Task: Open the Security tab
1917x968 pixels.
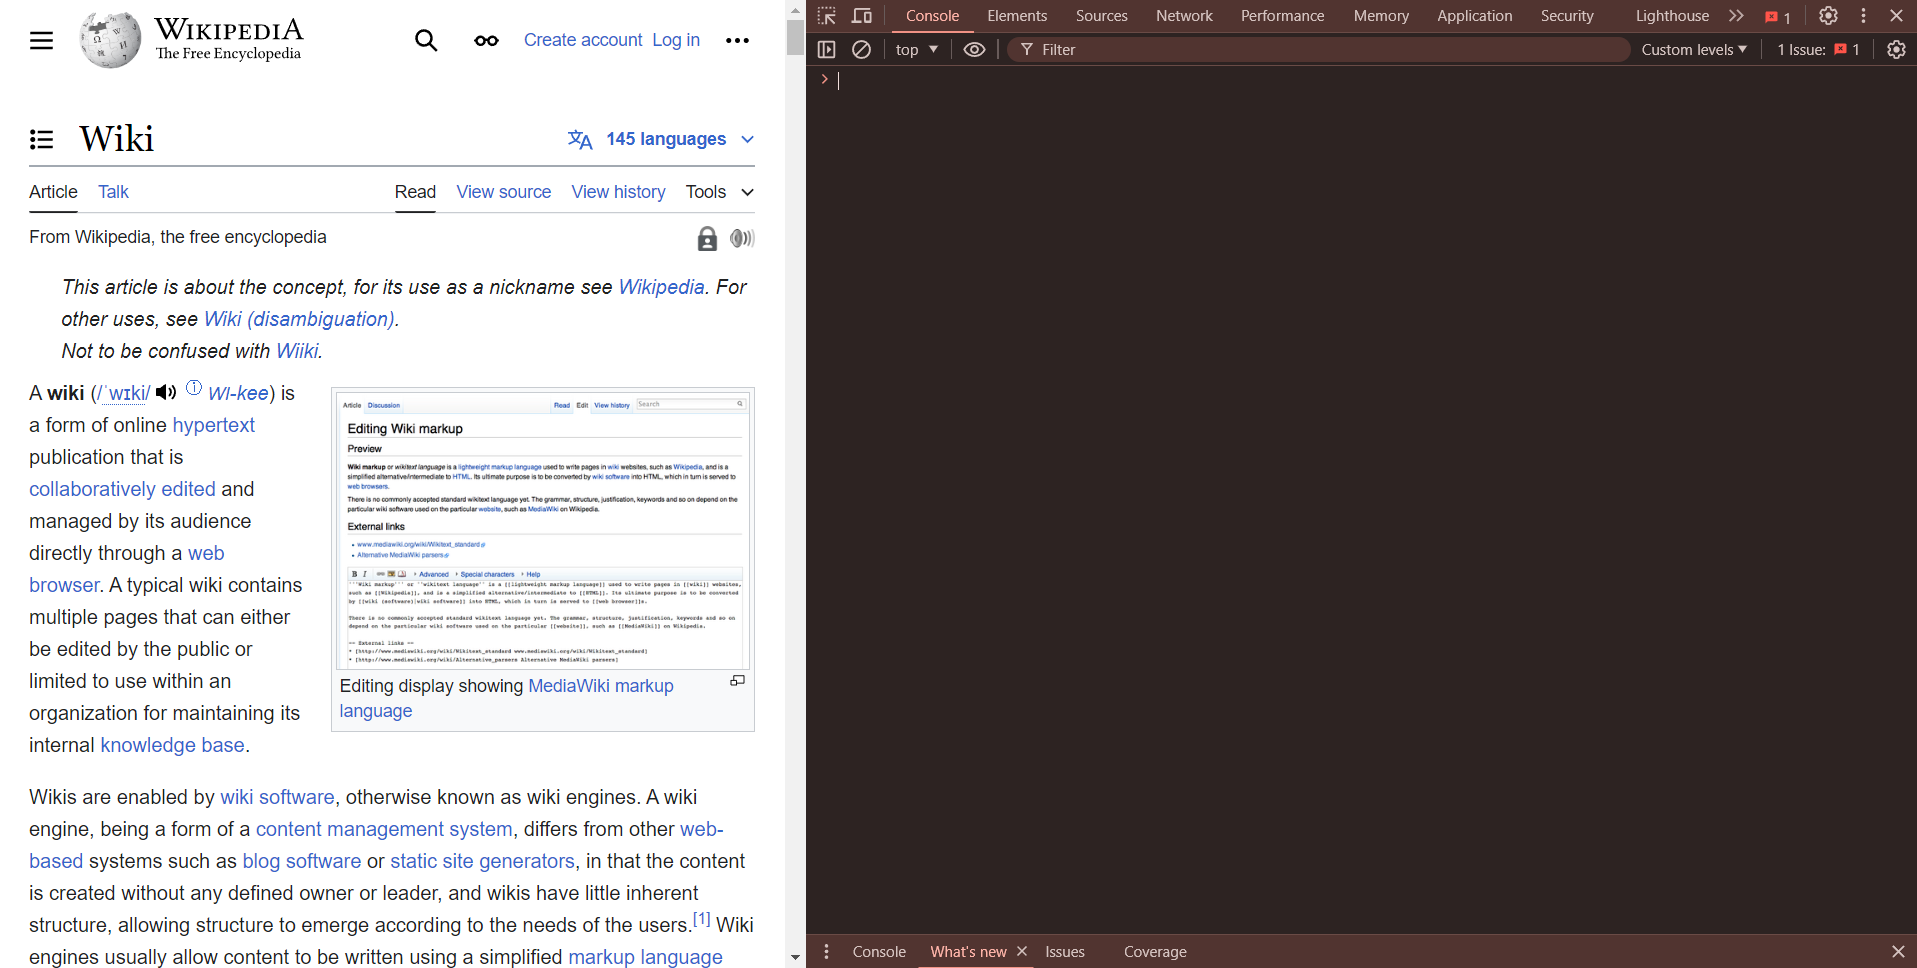Action: (1567, 16)
